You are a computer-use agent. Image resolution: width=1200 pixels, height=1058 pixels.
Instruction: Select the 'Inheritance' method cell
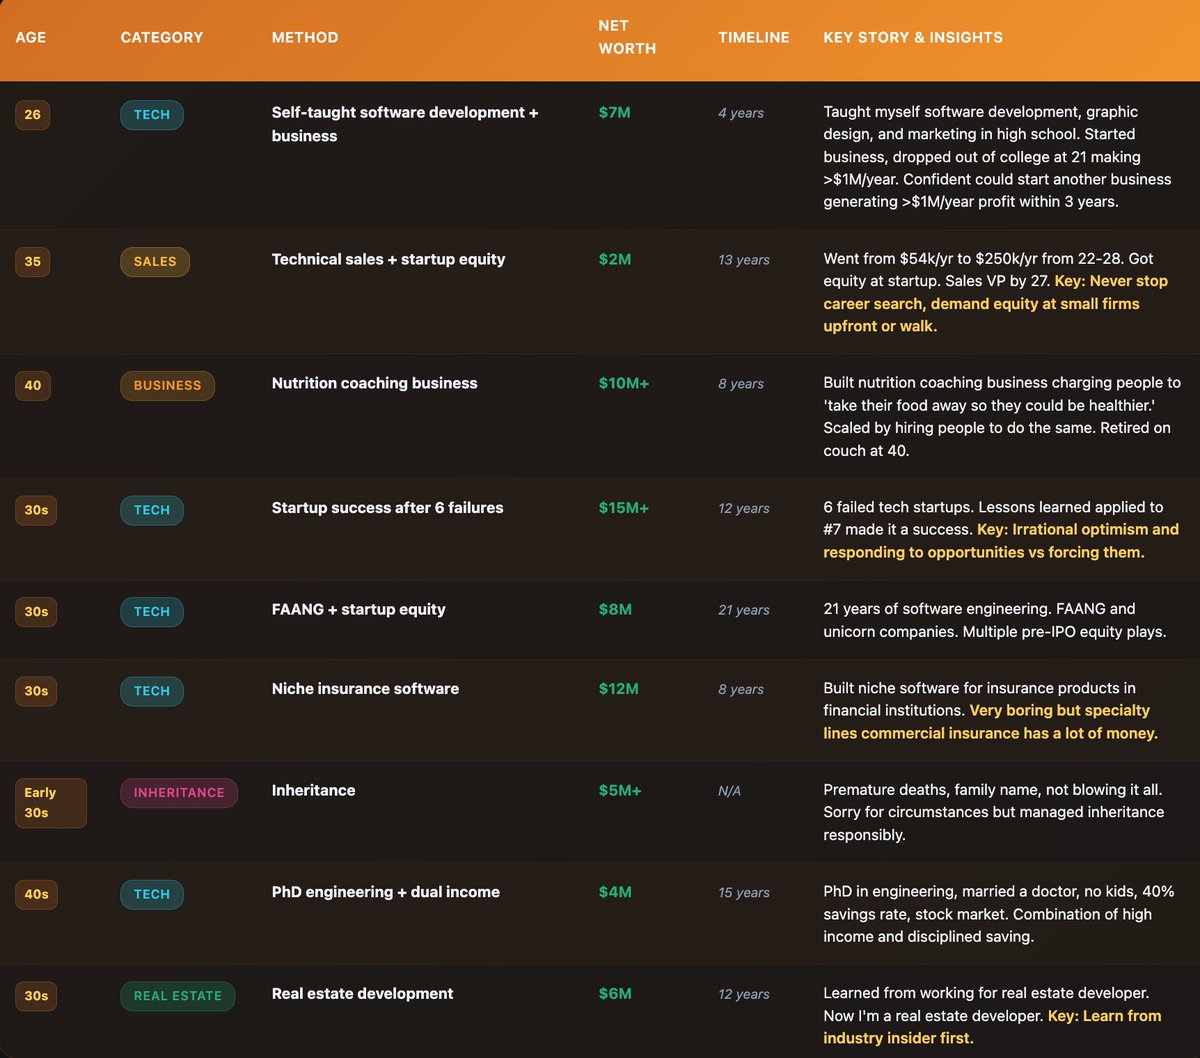(x=313, y=790)
